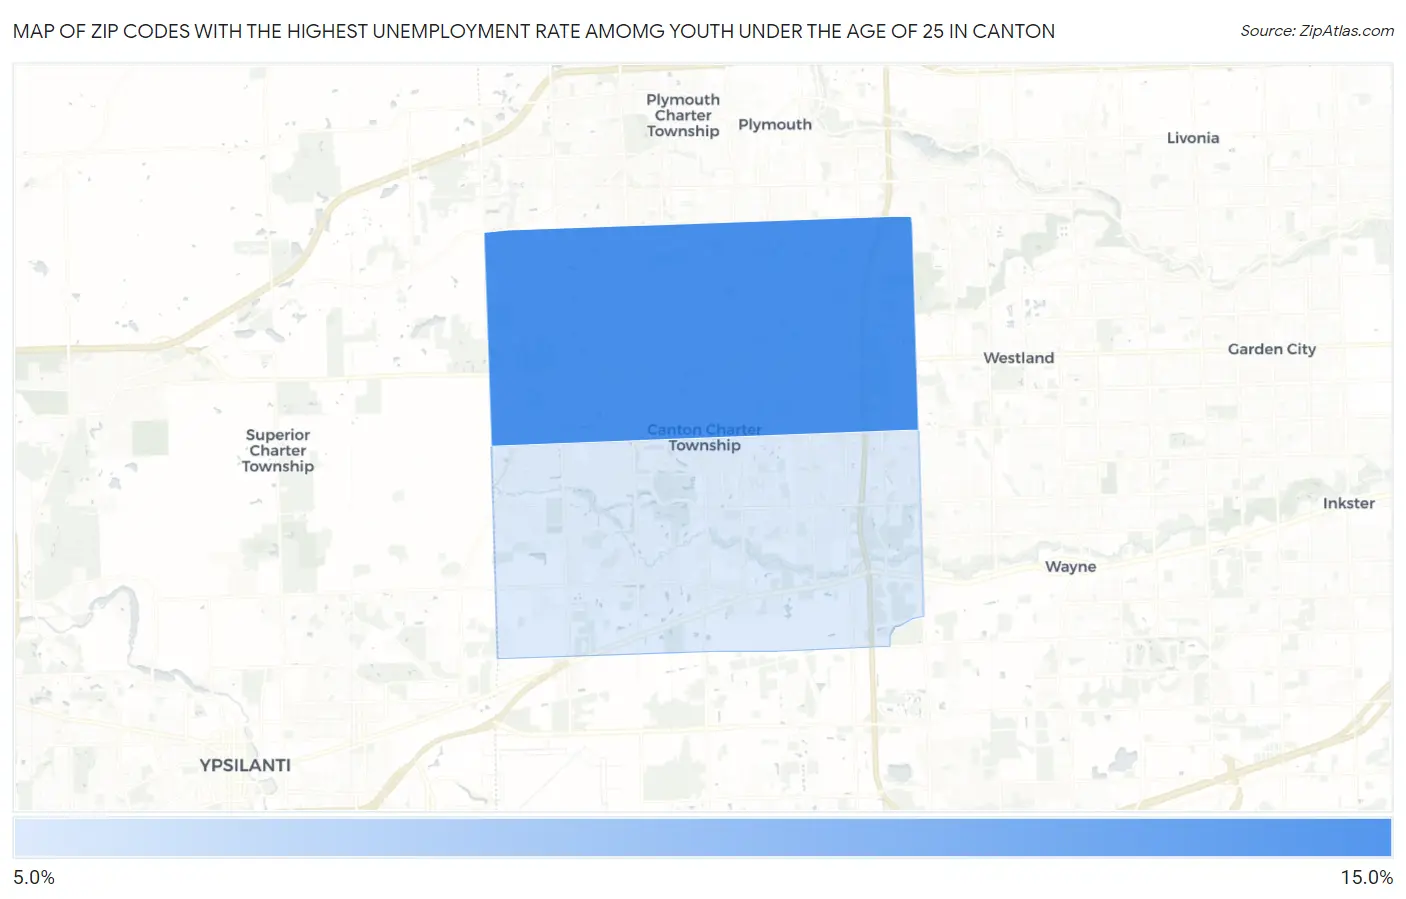Click the Canton Charter Township label

[x=704, y=437]
